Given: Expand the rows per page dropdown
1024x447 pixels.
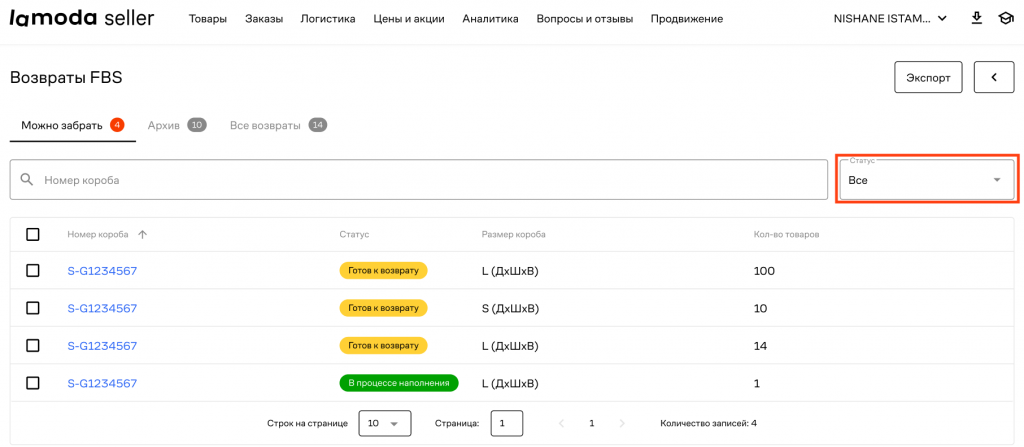Looking at the screenshot, I should pyautogui.click(x=385, y=423).
